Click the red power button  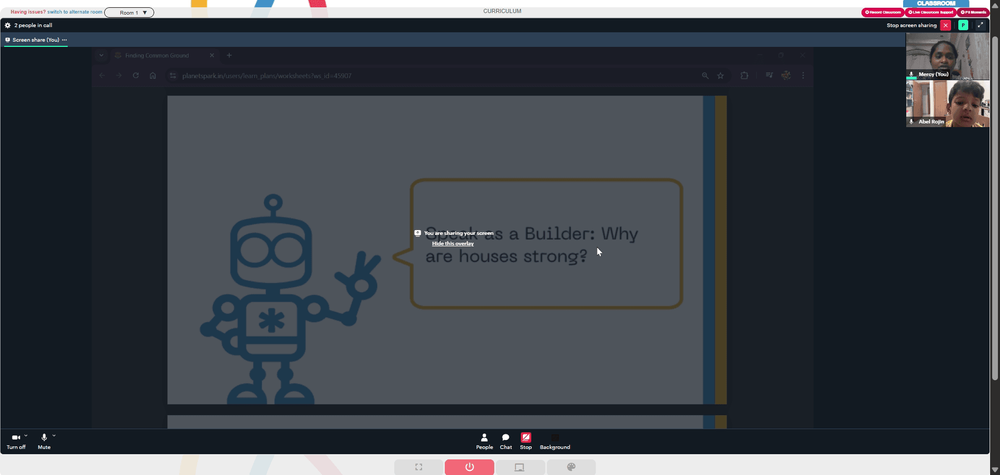click(469, 467)
